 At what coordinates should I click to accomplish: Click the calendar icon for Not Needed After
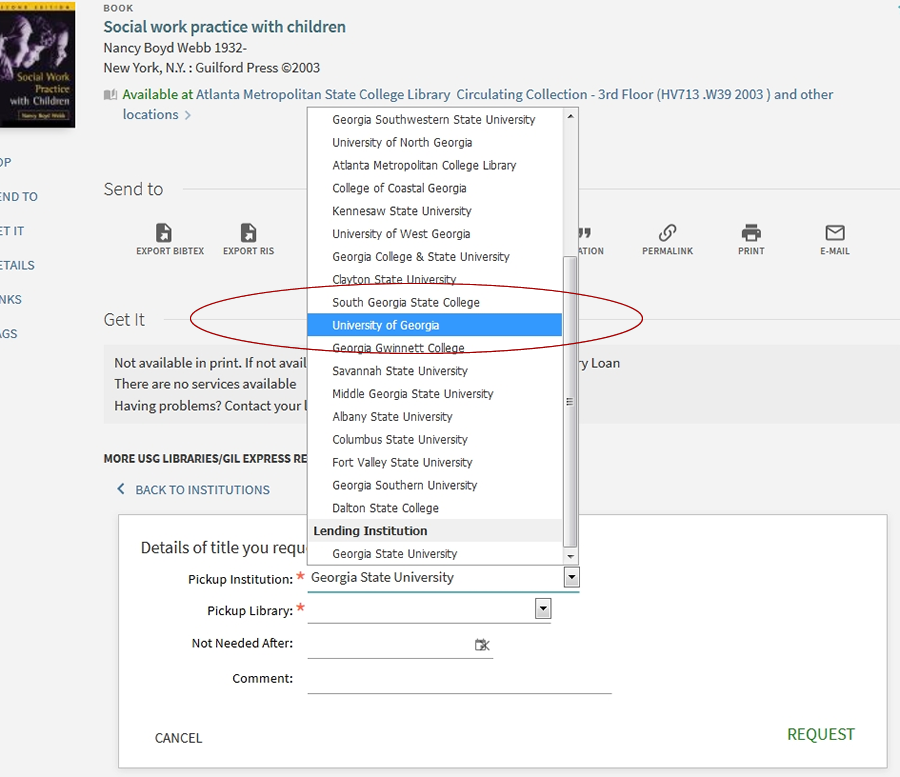tap(482, 645)
